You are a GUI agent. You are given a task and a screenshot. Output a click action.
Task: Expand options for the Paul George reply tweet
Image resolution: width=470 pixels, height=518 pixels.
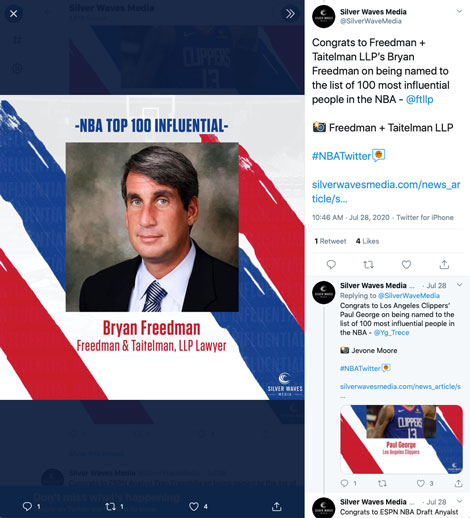point(459,285)
